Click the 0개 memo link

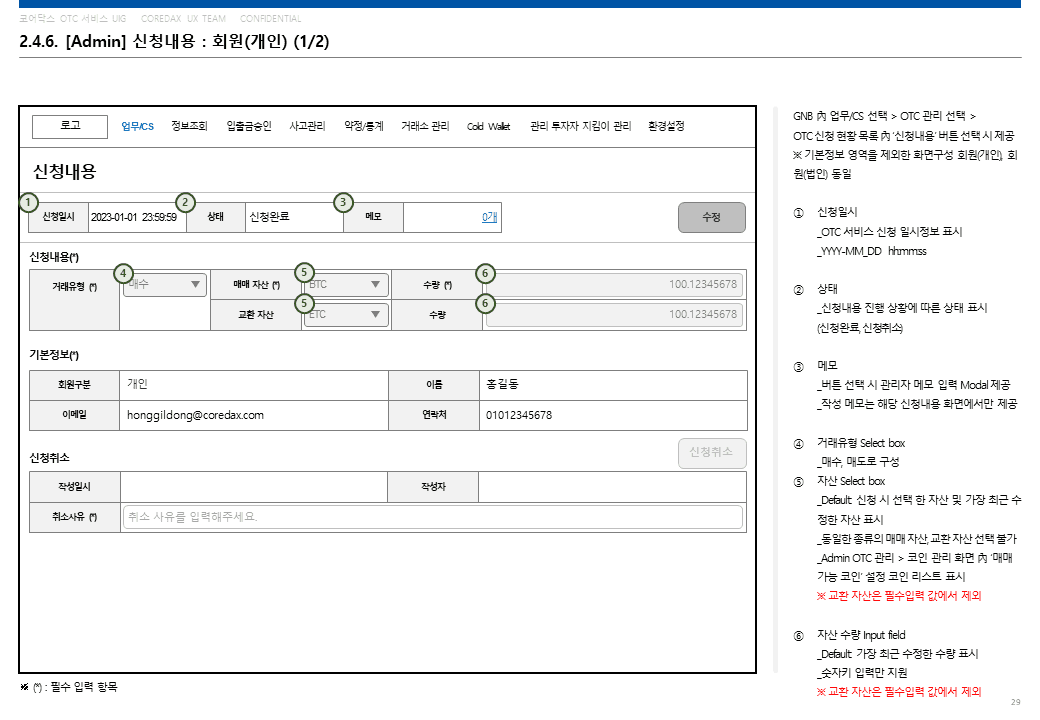(x=489, y=217)
